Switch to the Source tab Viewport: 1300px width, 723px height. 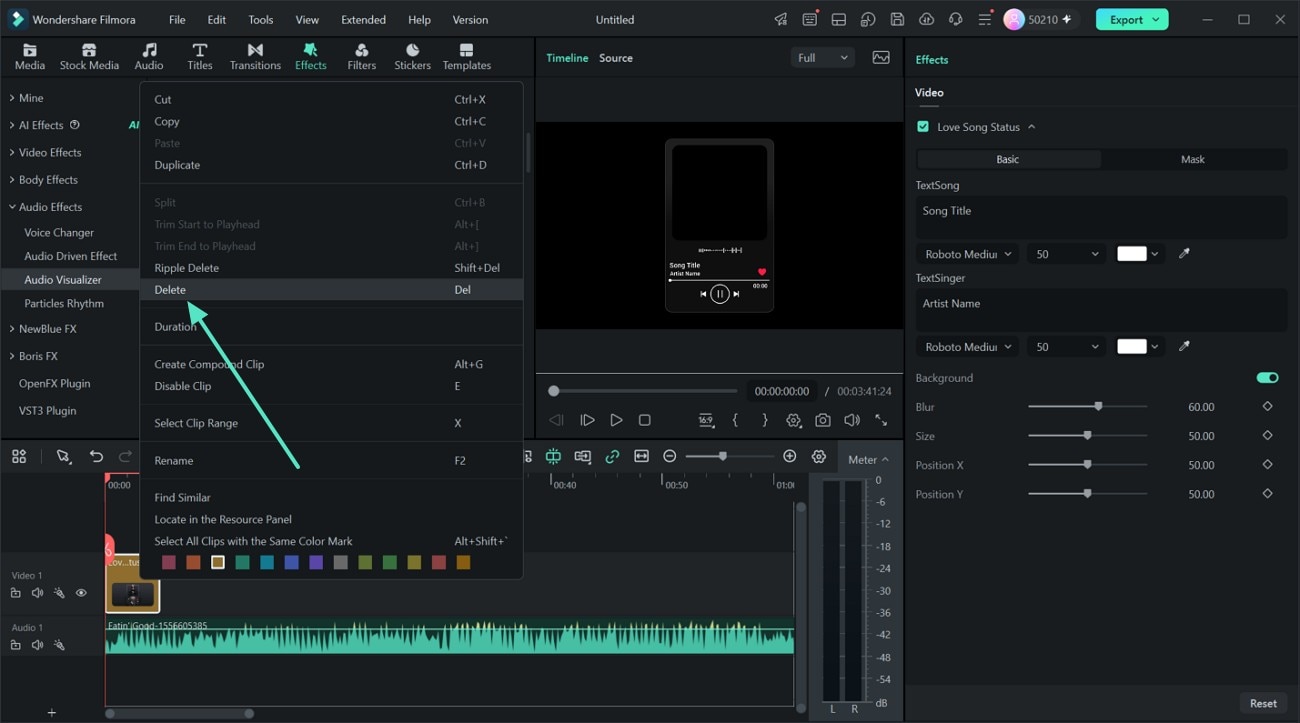616,58
